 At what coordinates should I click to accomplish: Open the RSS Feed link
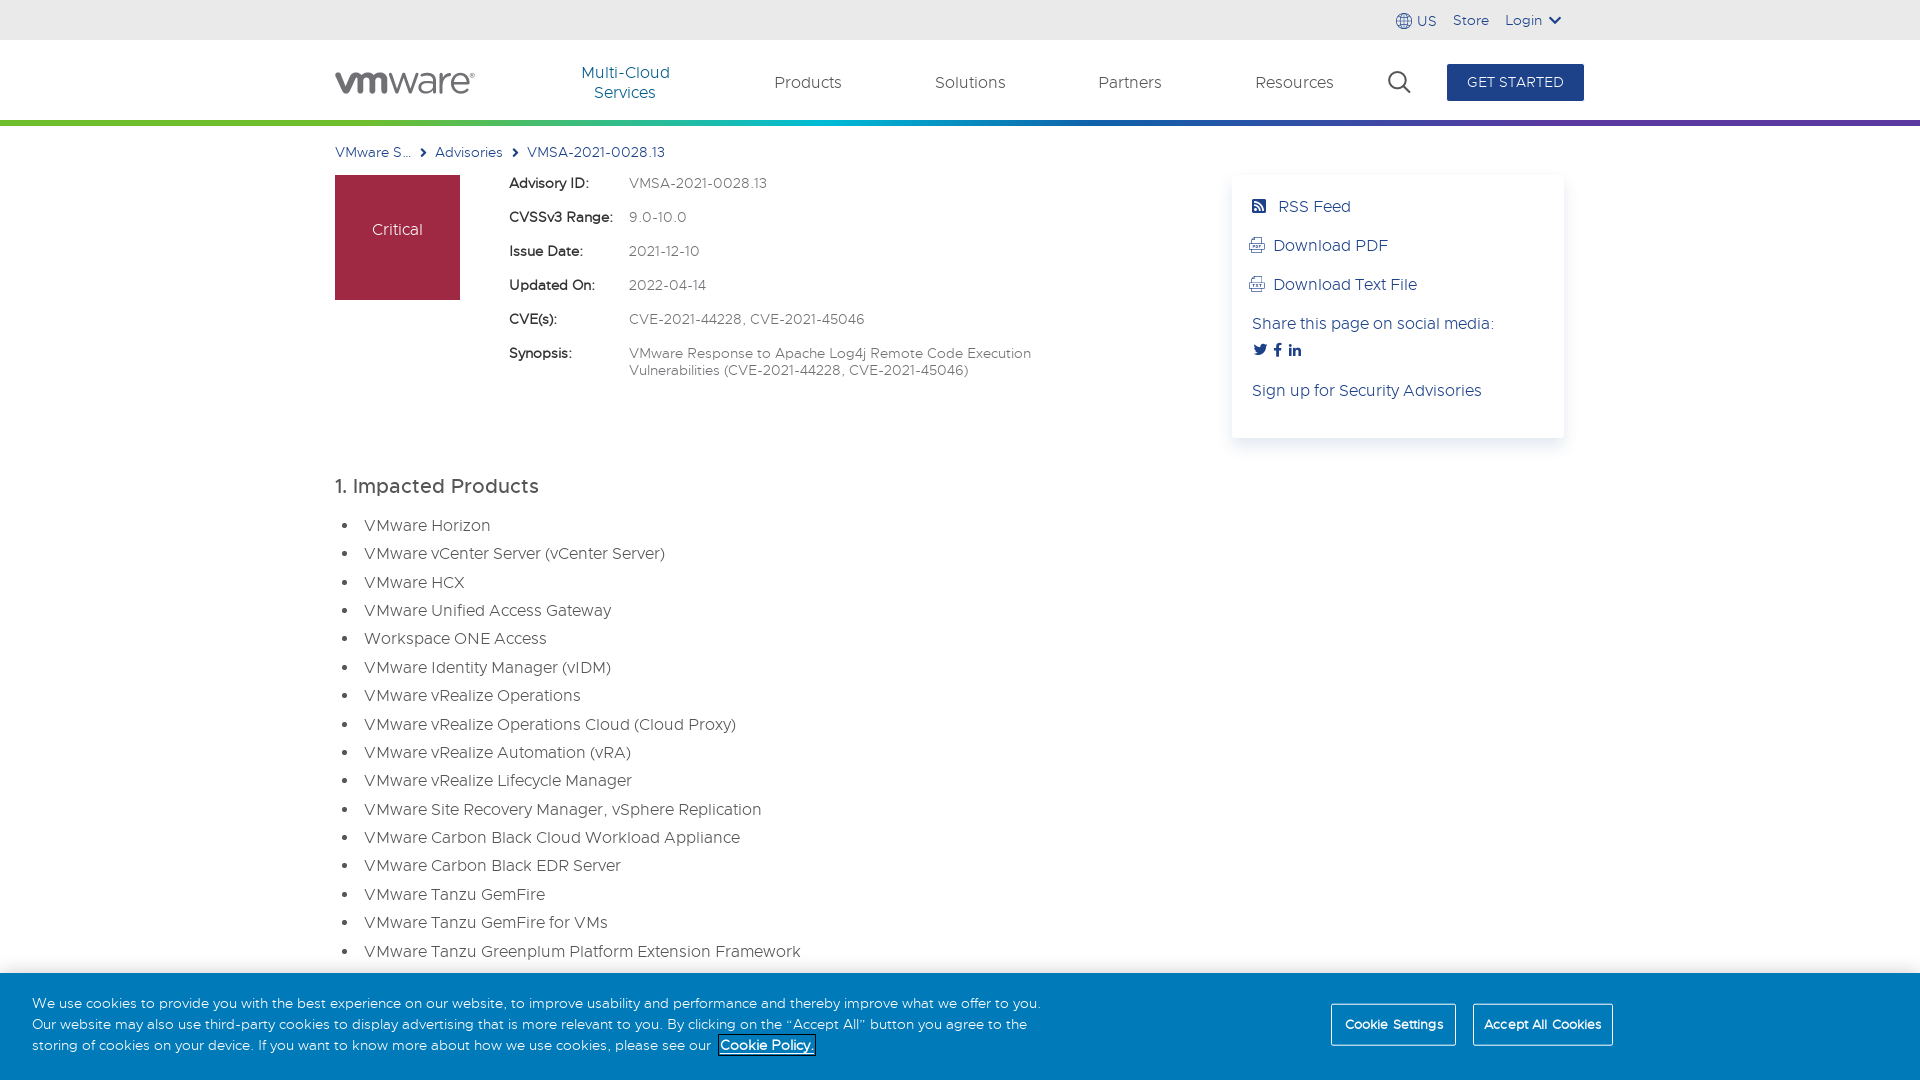coord(1314,206)
